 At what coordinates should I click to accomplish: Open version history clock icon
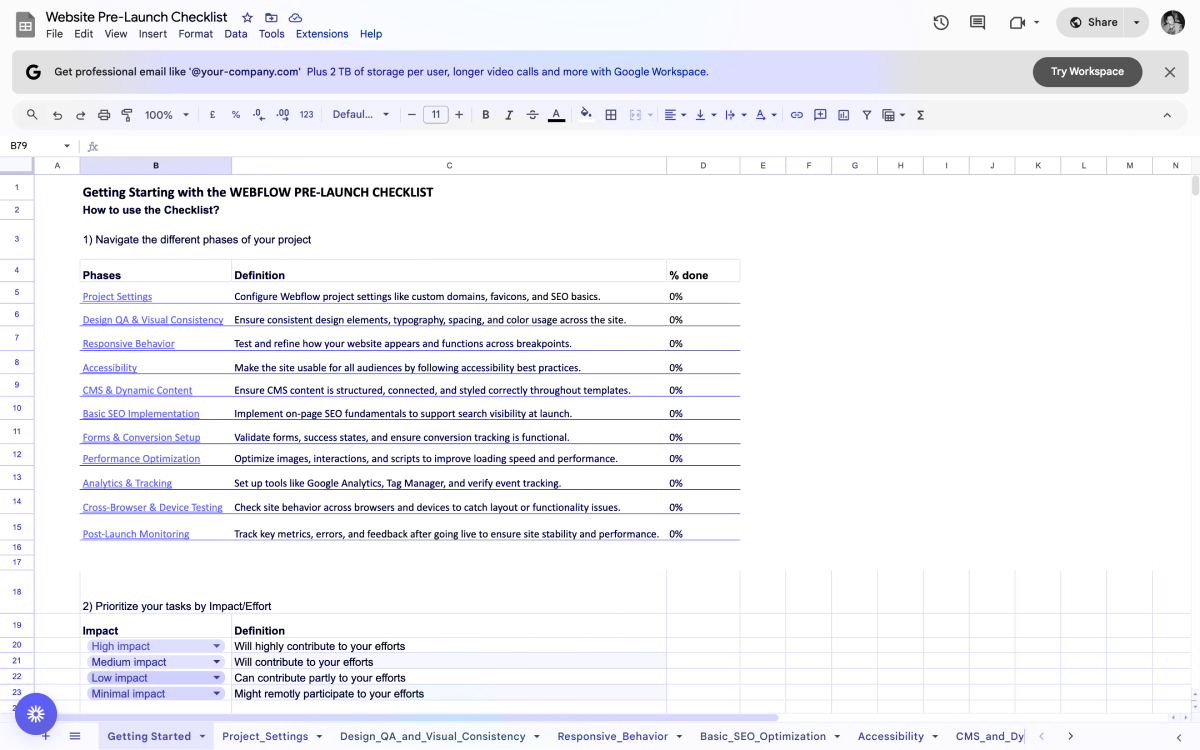coord(941,22)
